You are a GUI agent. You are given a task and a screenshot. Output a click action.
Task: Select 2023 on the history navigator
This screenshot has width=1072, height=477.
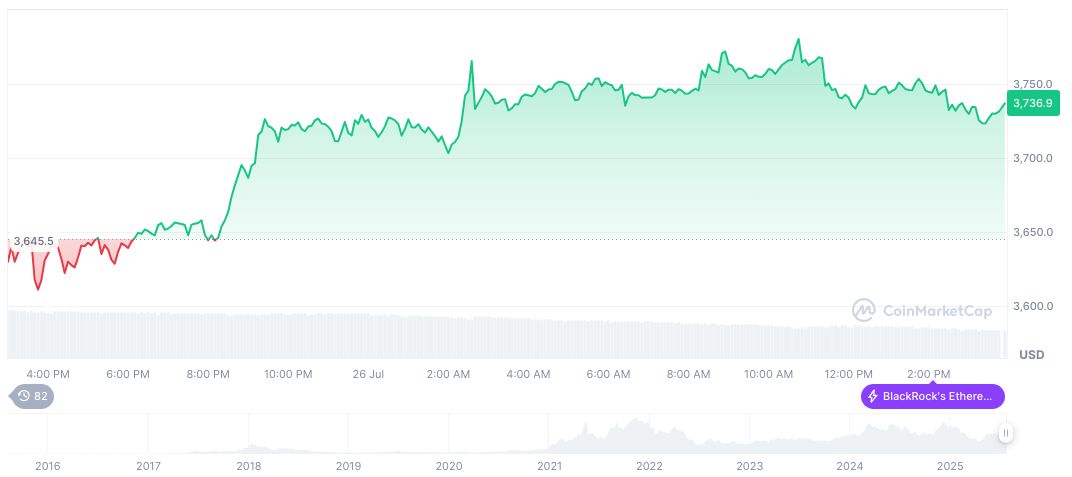tap(750, 466)
